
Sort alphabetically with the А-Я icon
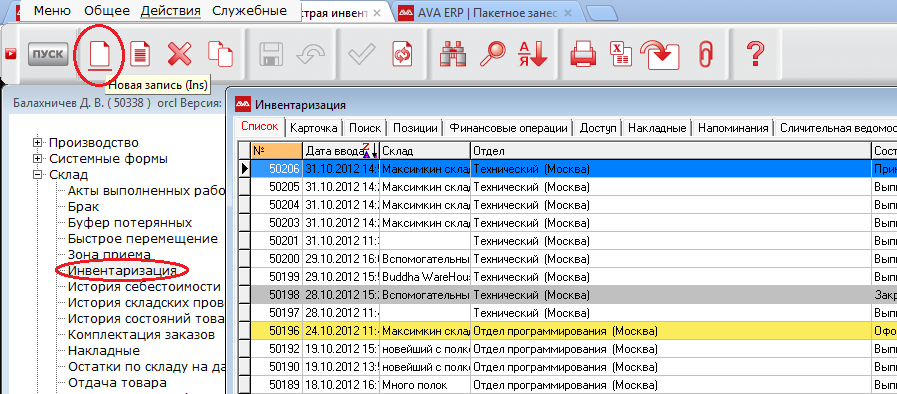[533, 54]
